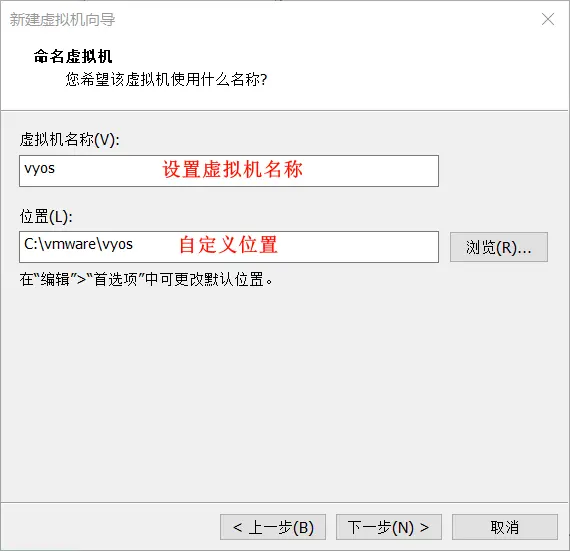The width and height of the screenshot is (570, 551).
Task: Click the 新建虚拟机向导 title bar text
Action: tap(62, 20)
